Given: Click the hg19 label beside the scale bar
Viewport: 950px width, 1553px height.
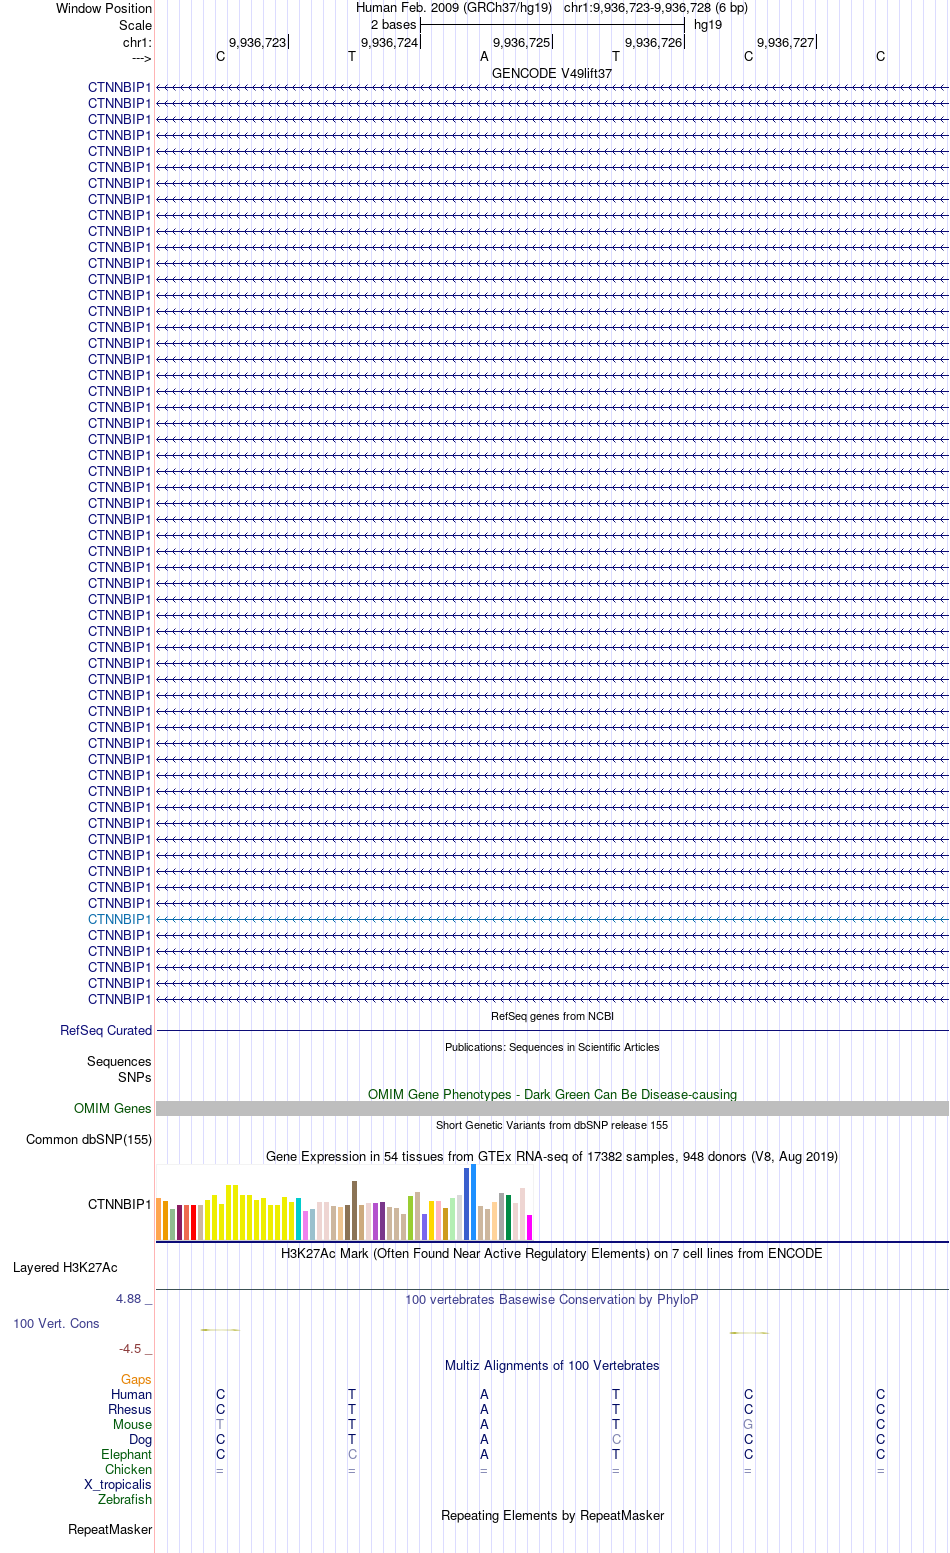Looking at the screenshot, I should coord(708,24).
